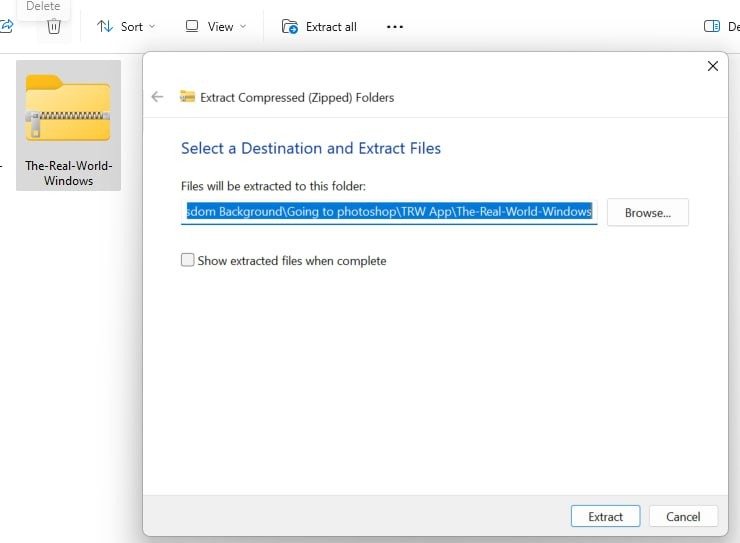
Task: Click the zipped folder icon in dialog title
Action: coord(187,97)
